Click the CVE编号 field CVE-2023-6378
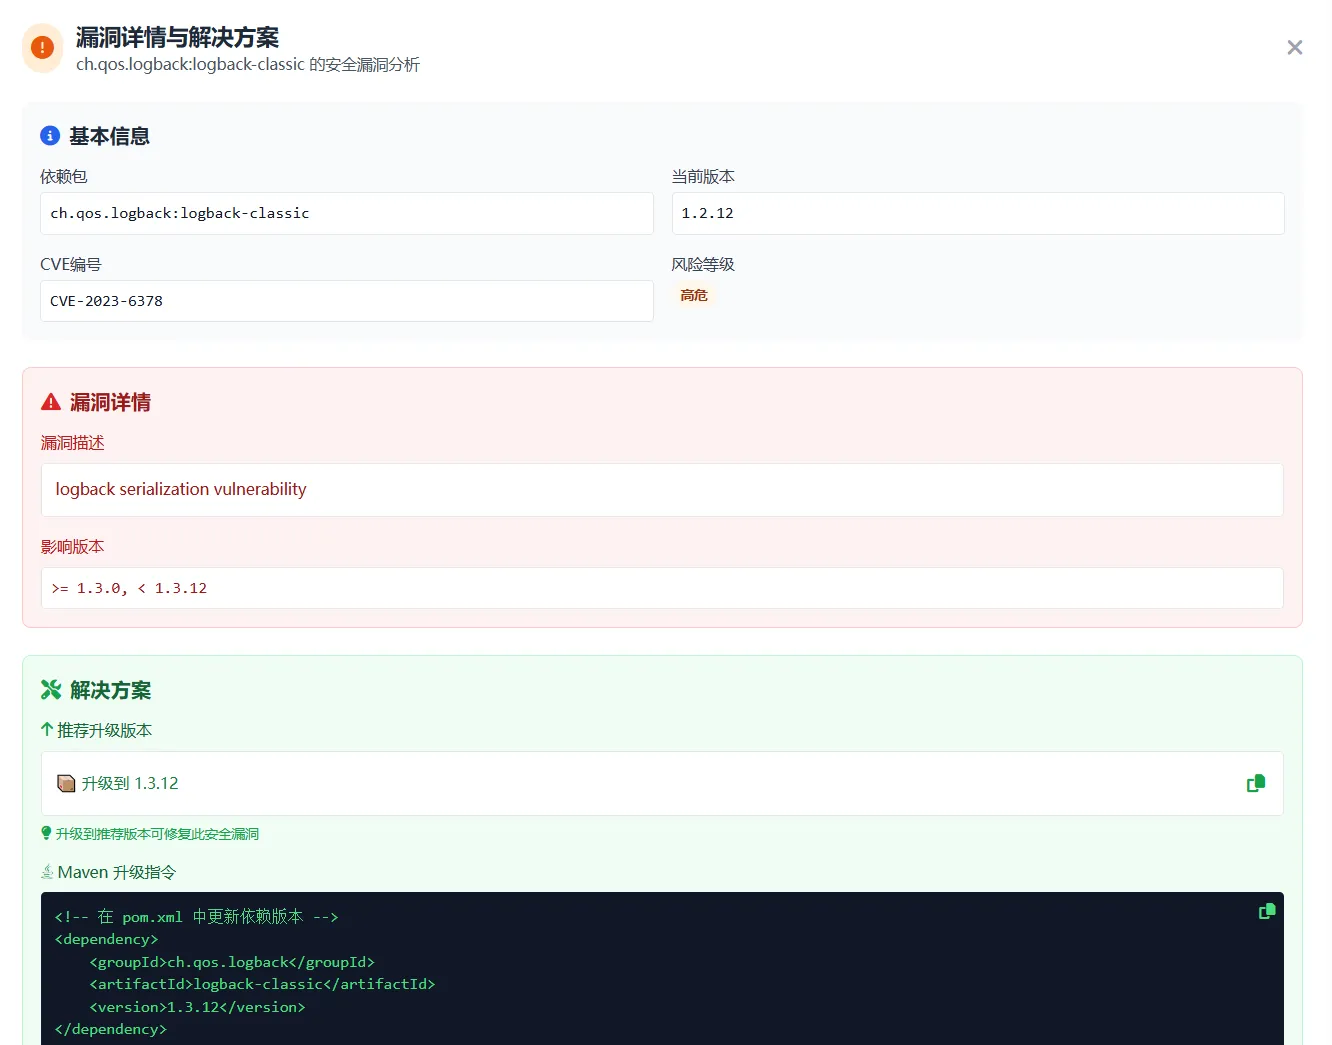The height and width of the screenshot is (1045, 1332). coord(347,301)
